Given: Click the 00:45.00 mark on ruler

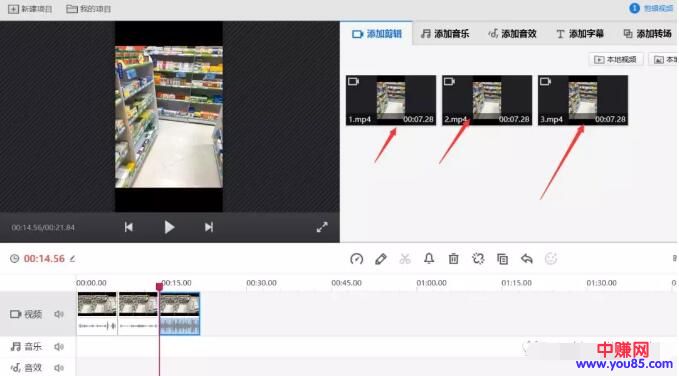Looking at the screenshot, I should pos(346,283).
